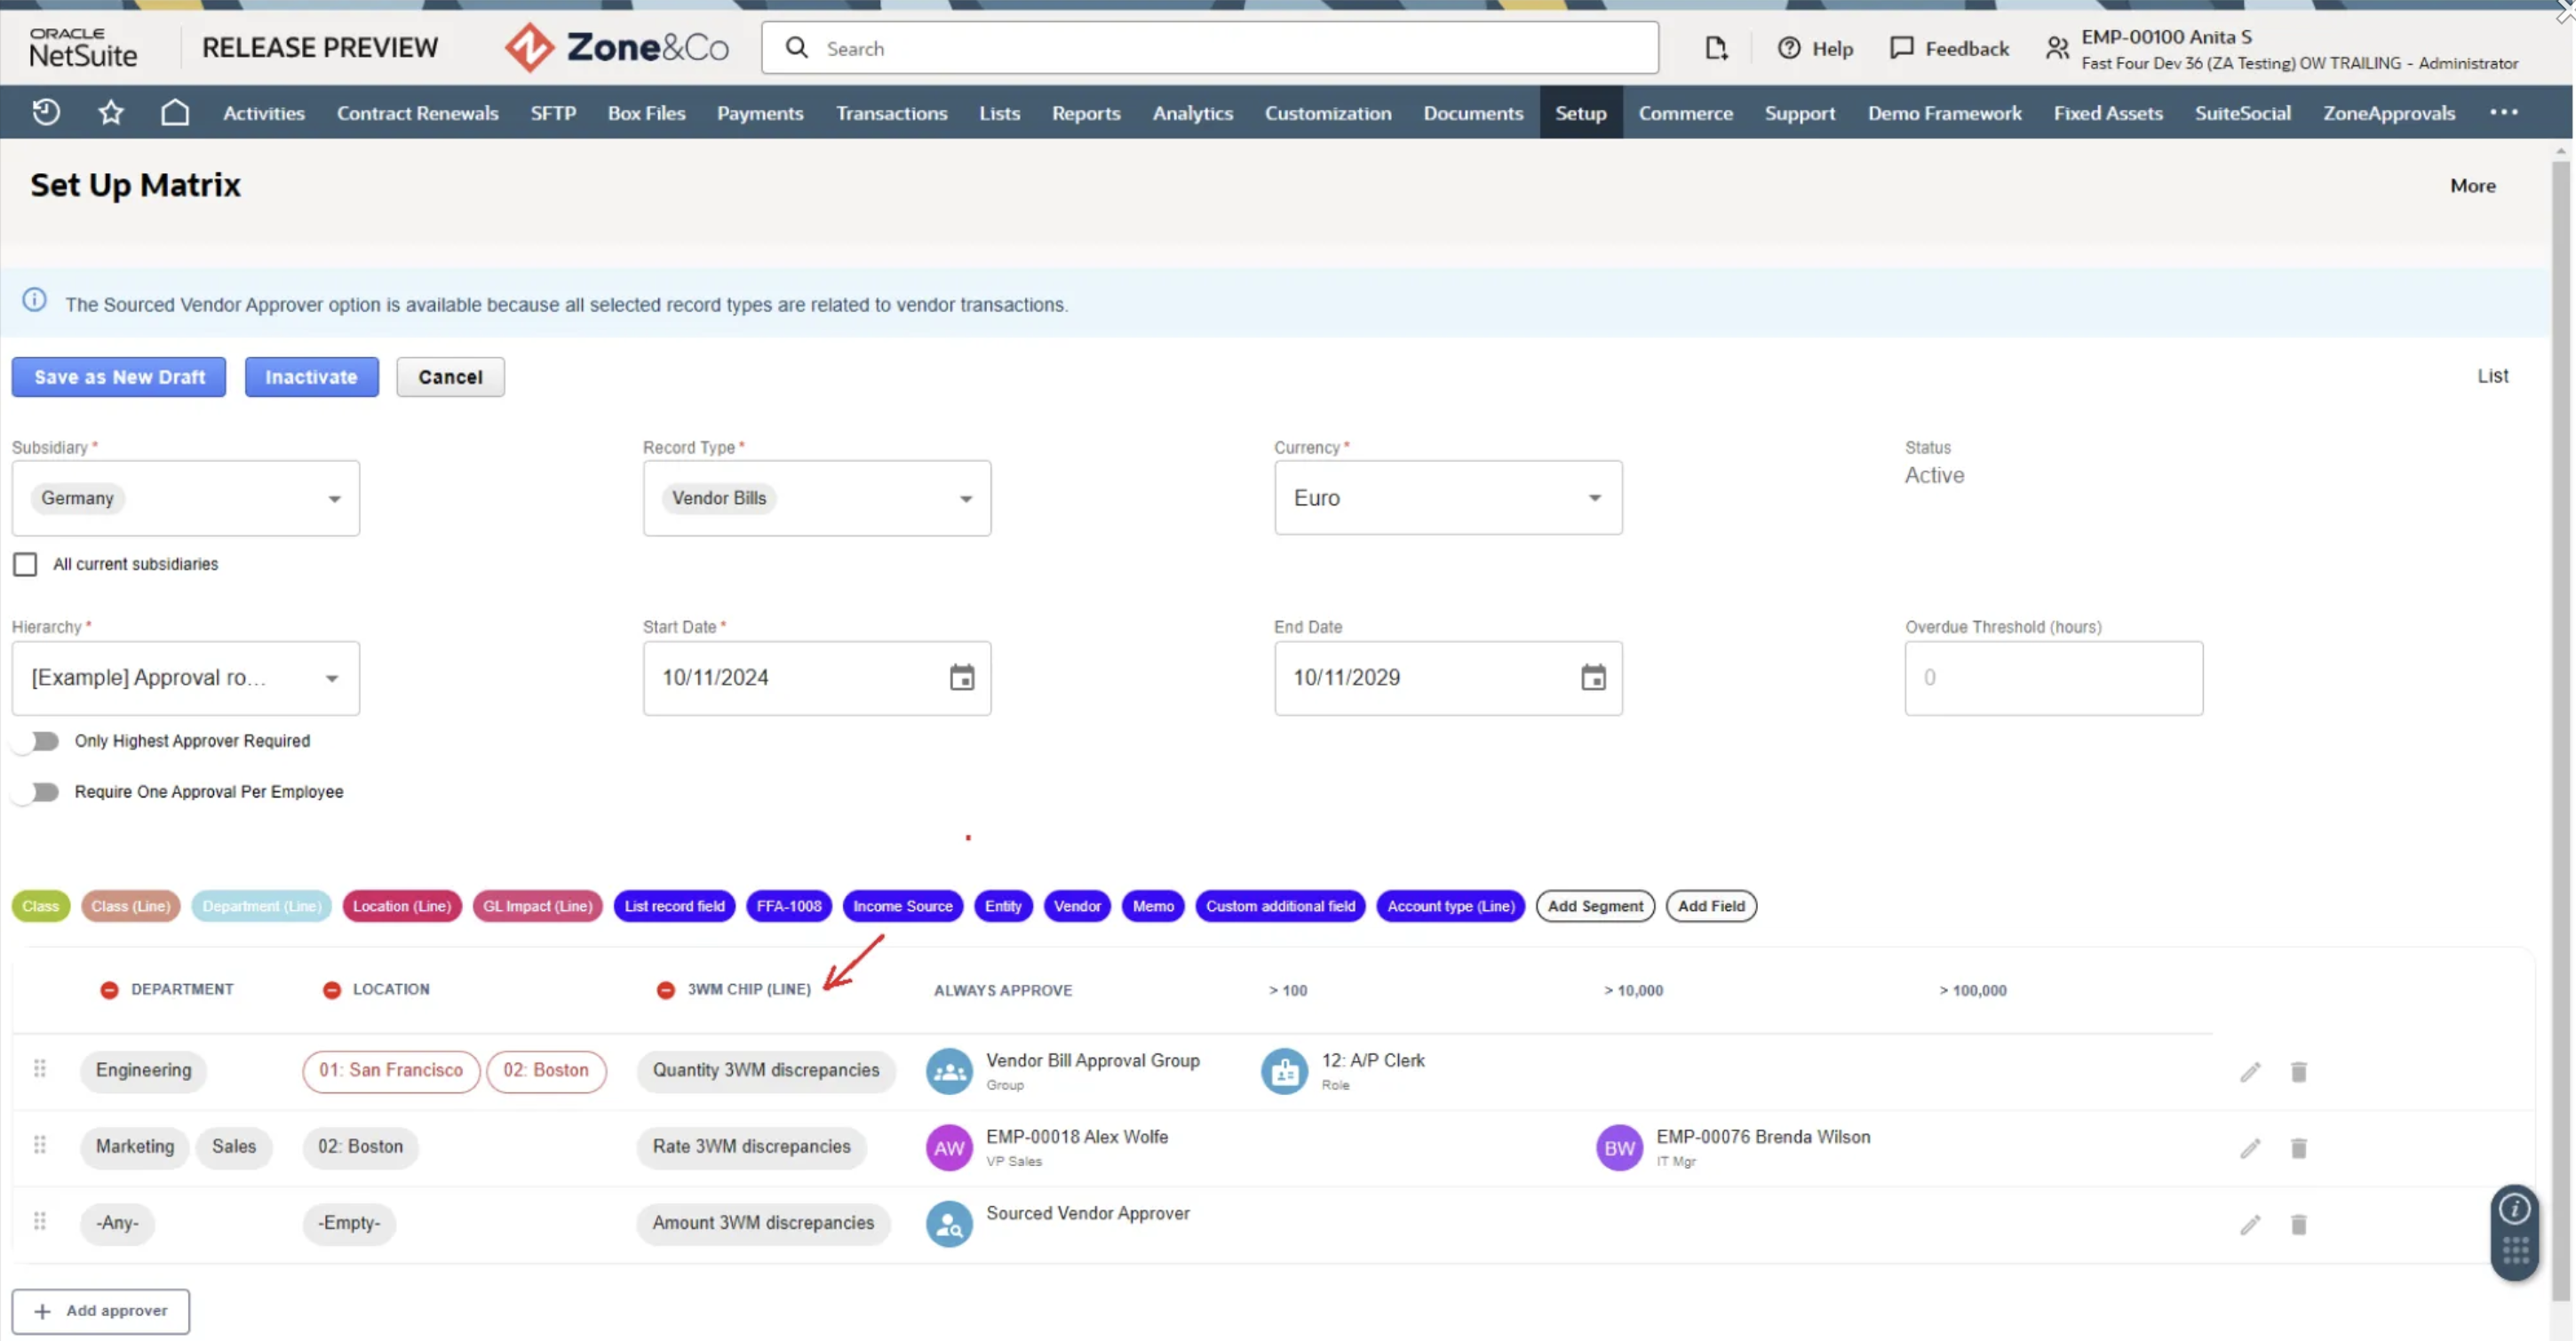Open the Customization menu
This screenshot has width=2576, height=1341.
[1327, 113]
